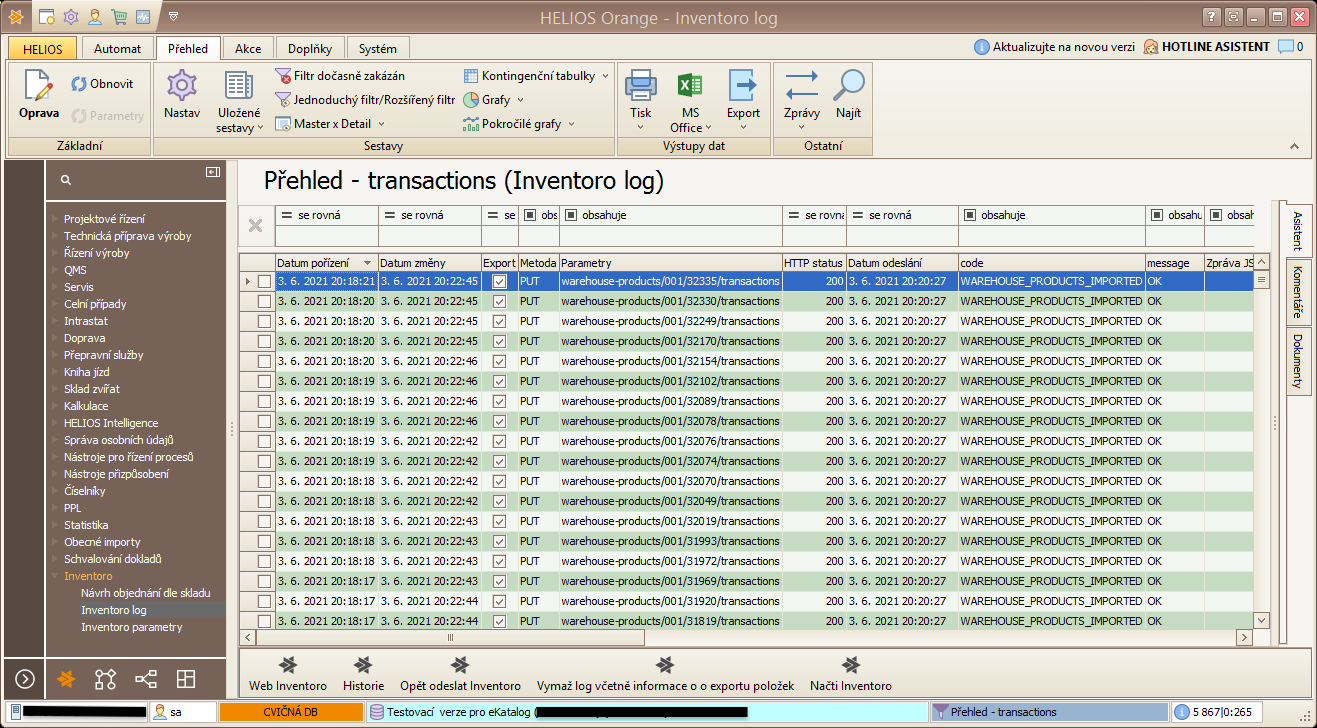
Task: Click Web Inventoro action icon
Action: (x=288, y=665)
